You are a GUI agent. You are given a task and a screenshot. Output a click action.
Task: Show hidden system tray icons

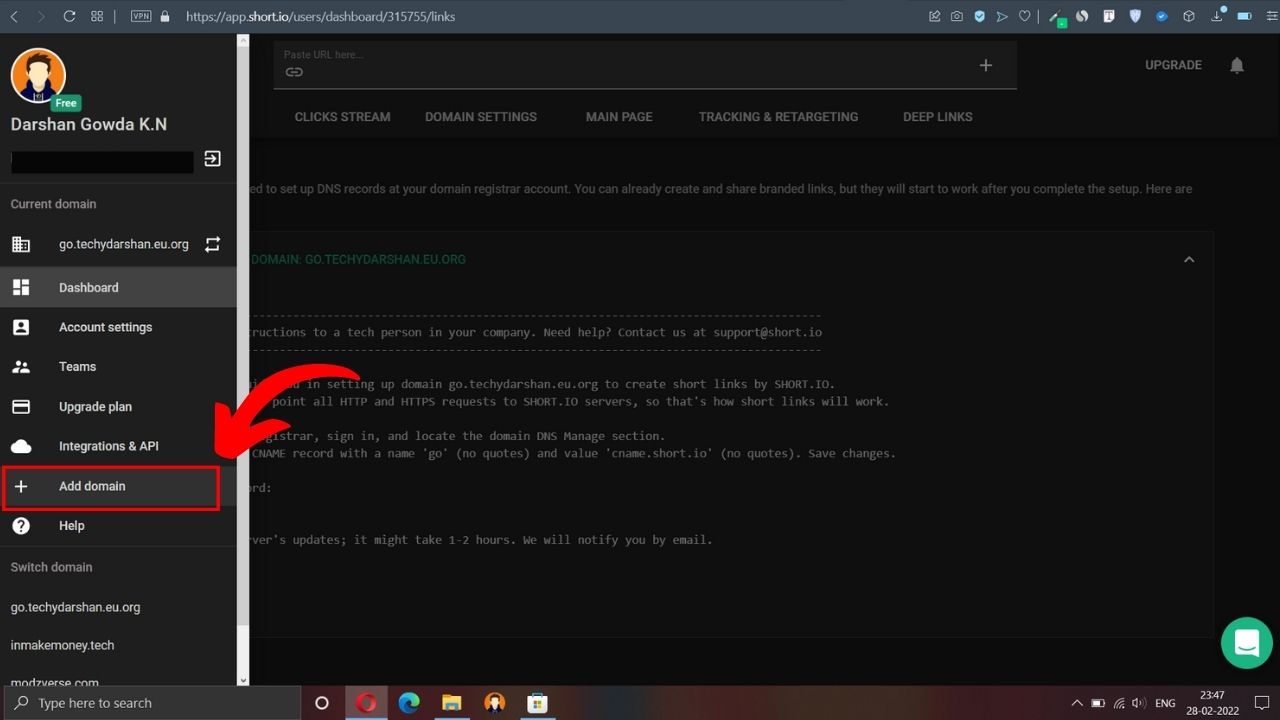(1077, 703)
